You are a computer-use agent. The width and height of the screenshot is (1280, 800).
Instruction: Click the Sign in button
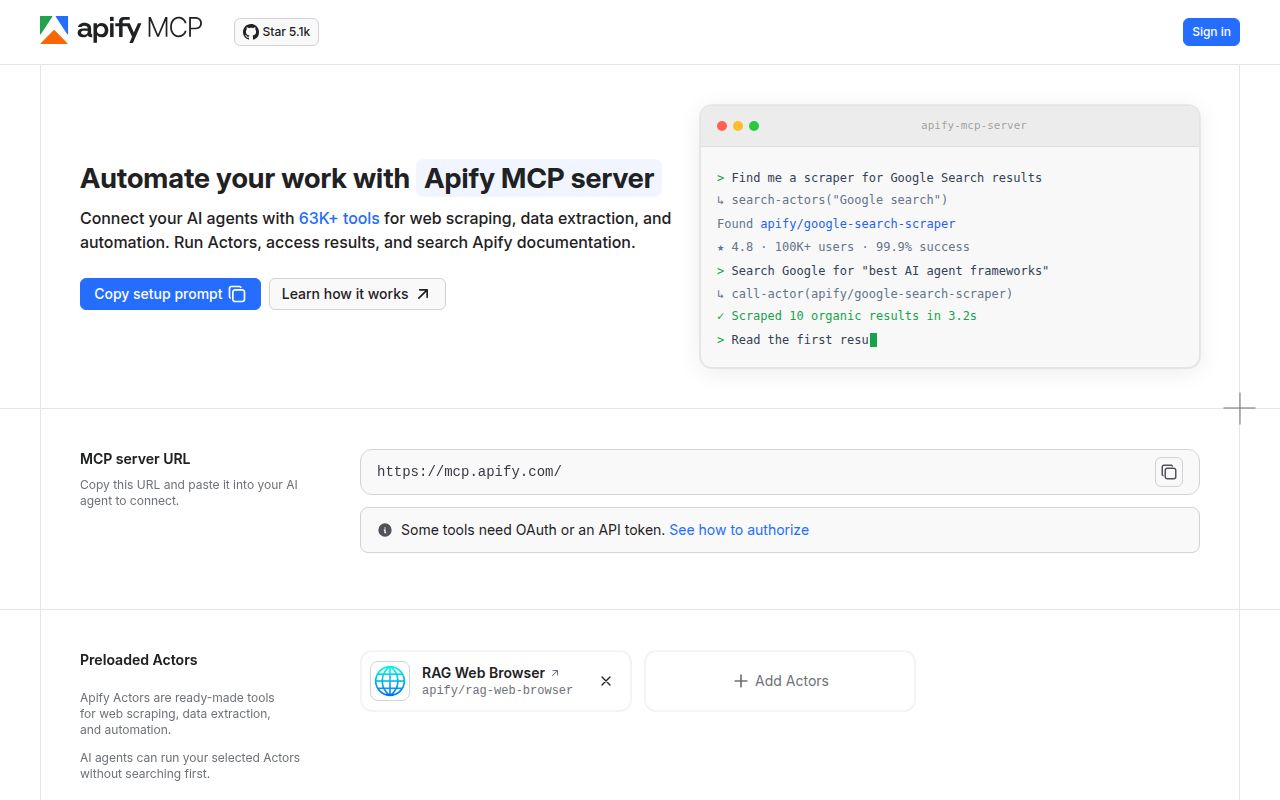coord(1211,32)
